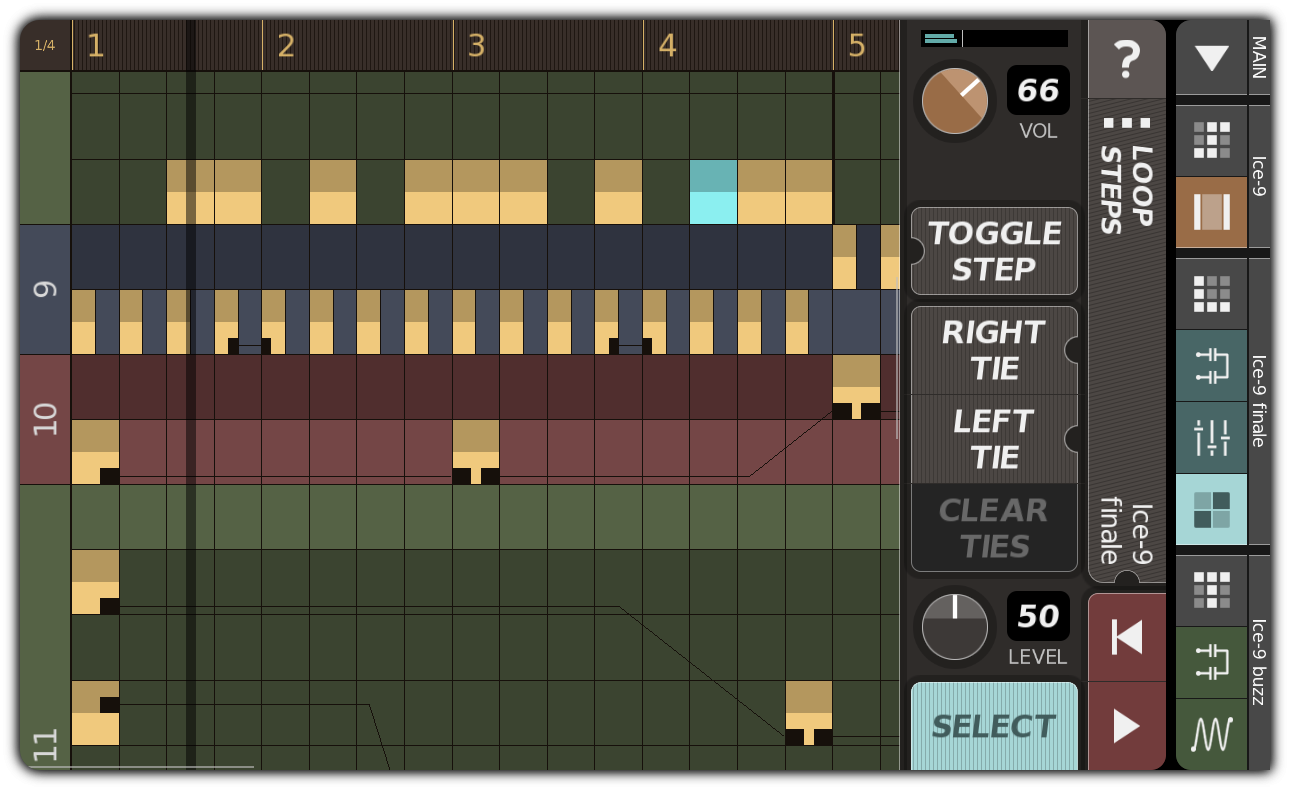Click the teal pads icon under Ice-9 finale

tap(1211, 510)
